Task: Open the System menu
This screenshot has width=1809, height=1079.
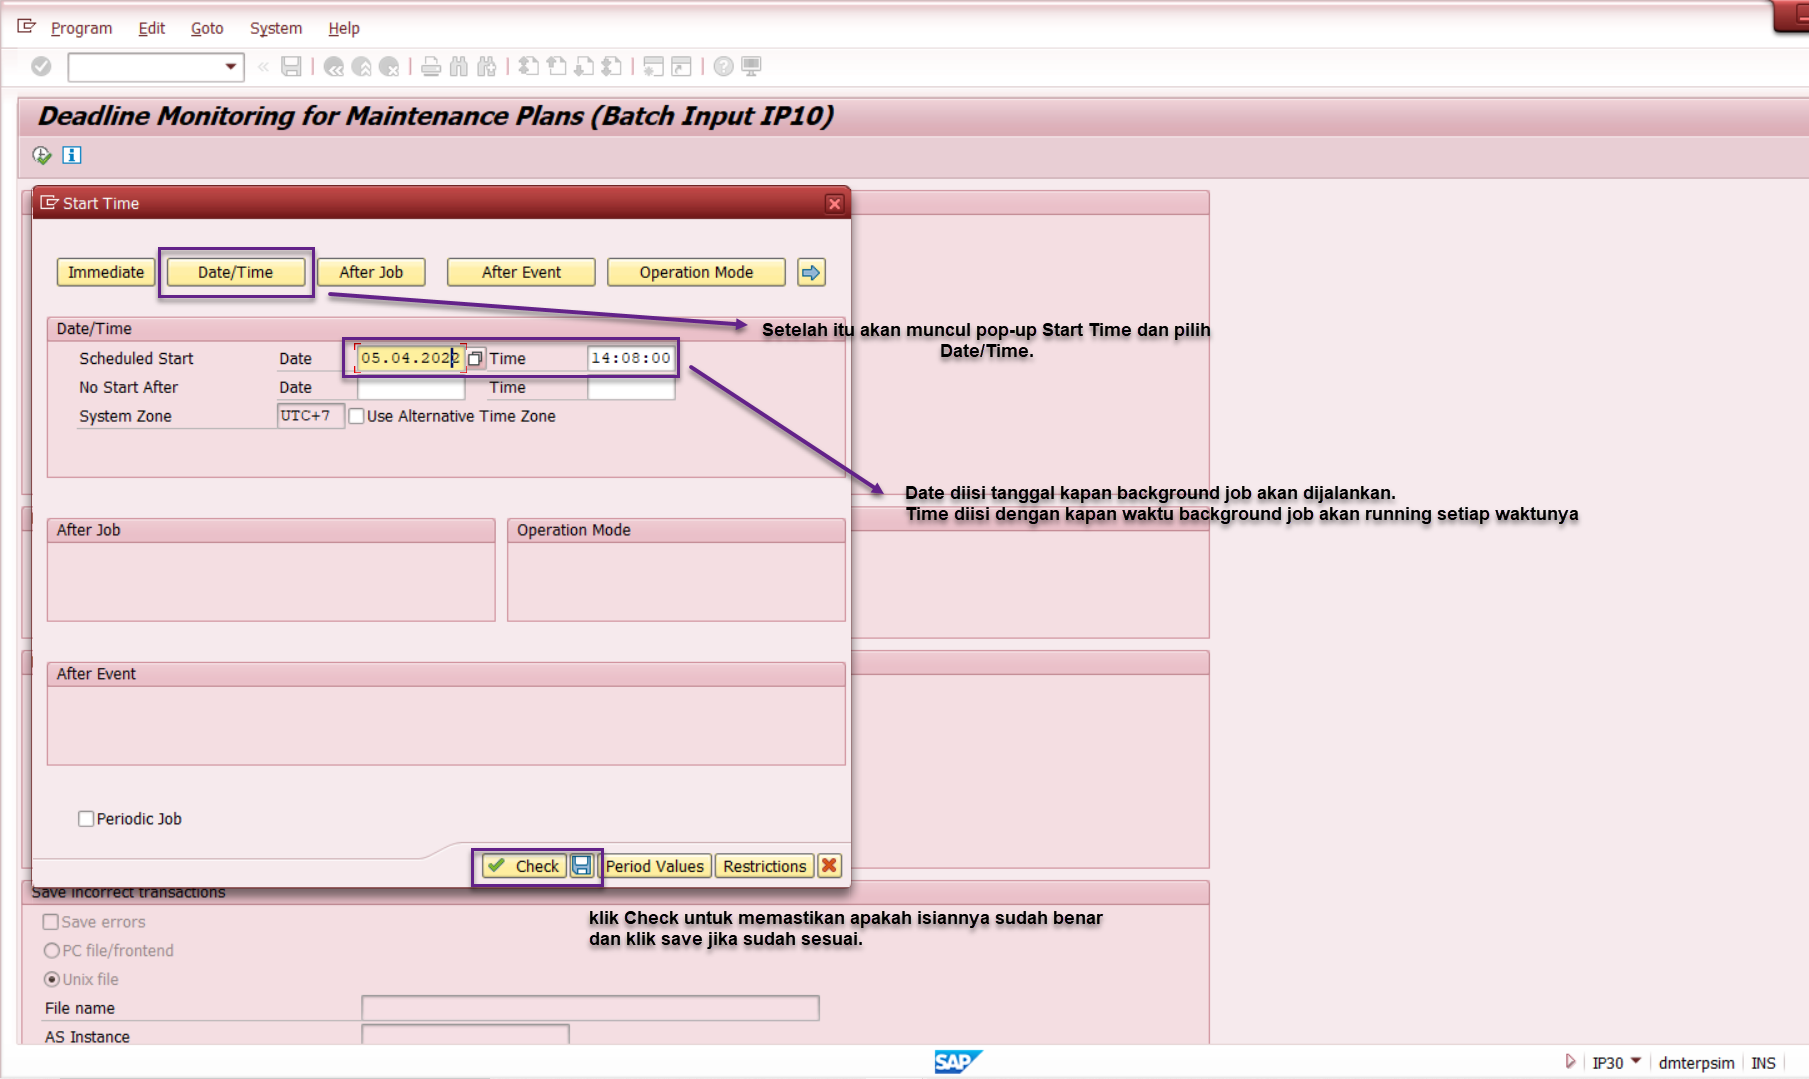Action: (275, 28)
